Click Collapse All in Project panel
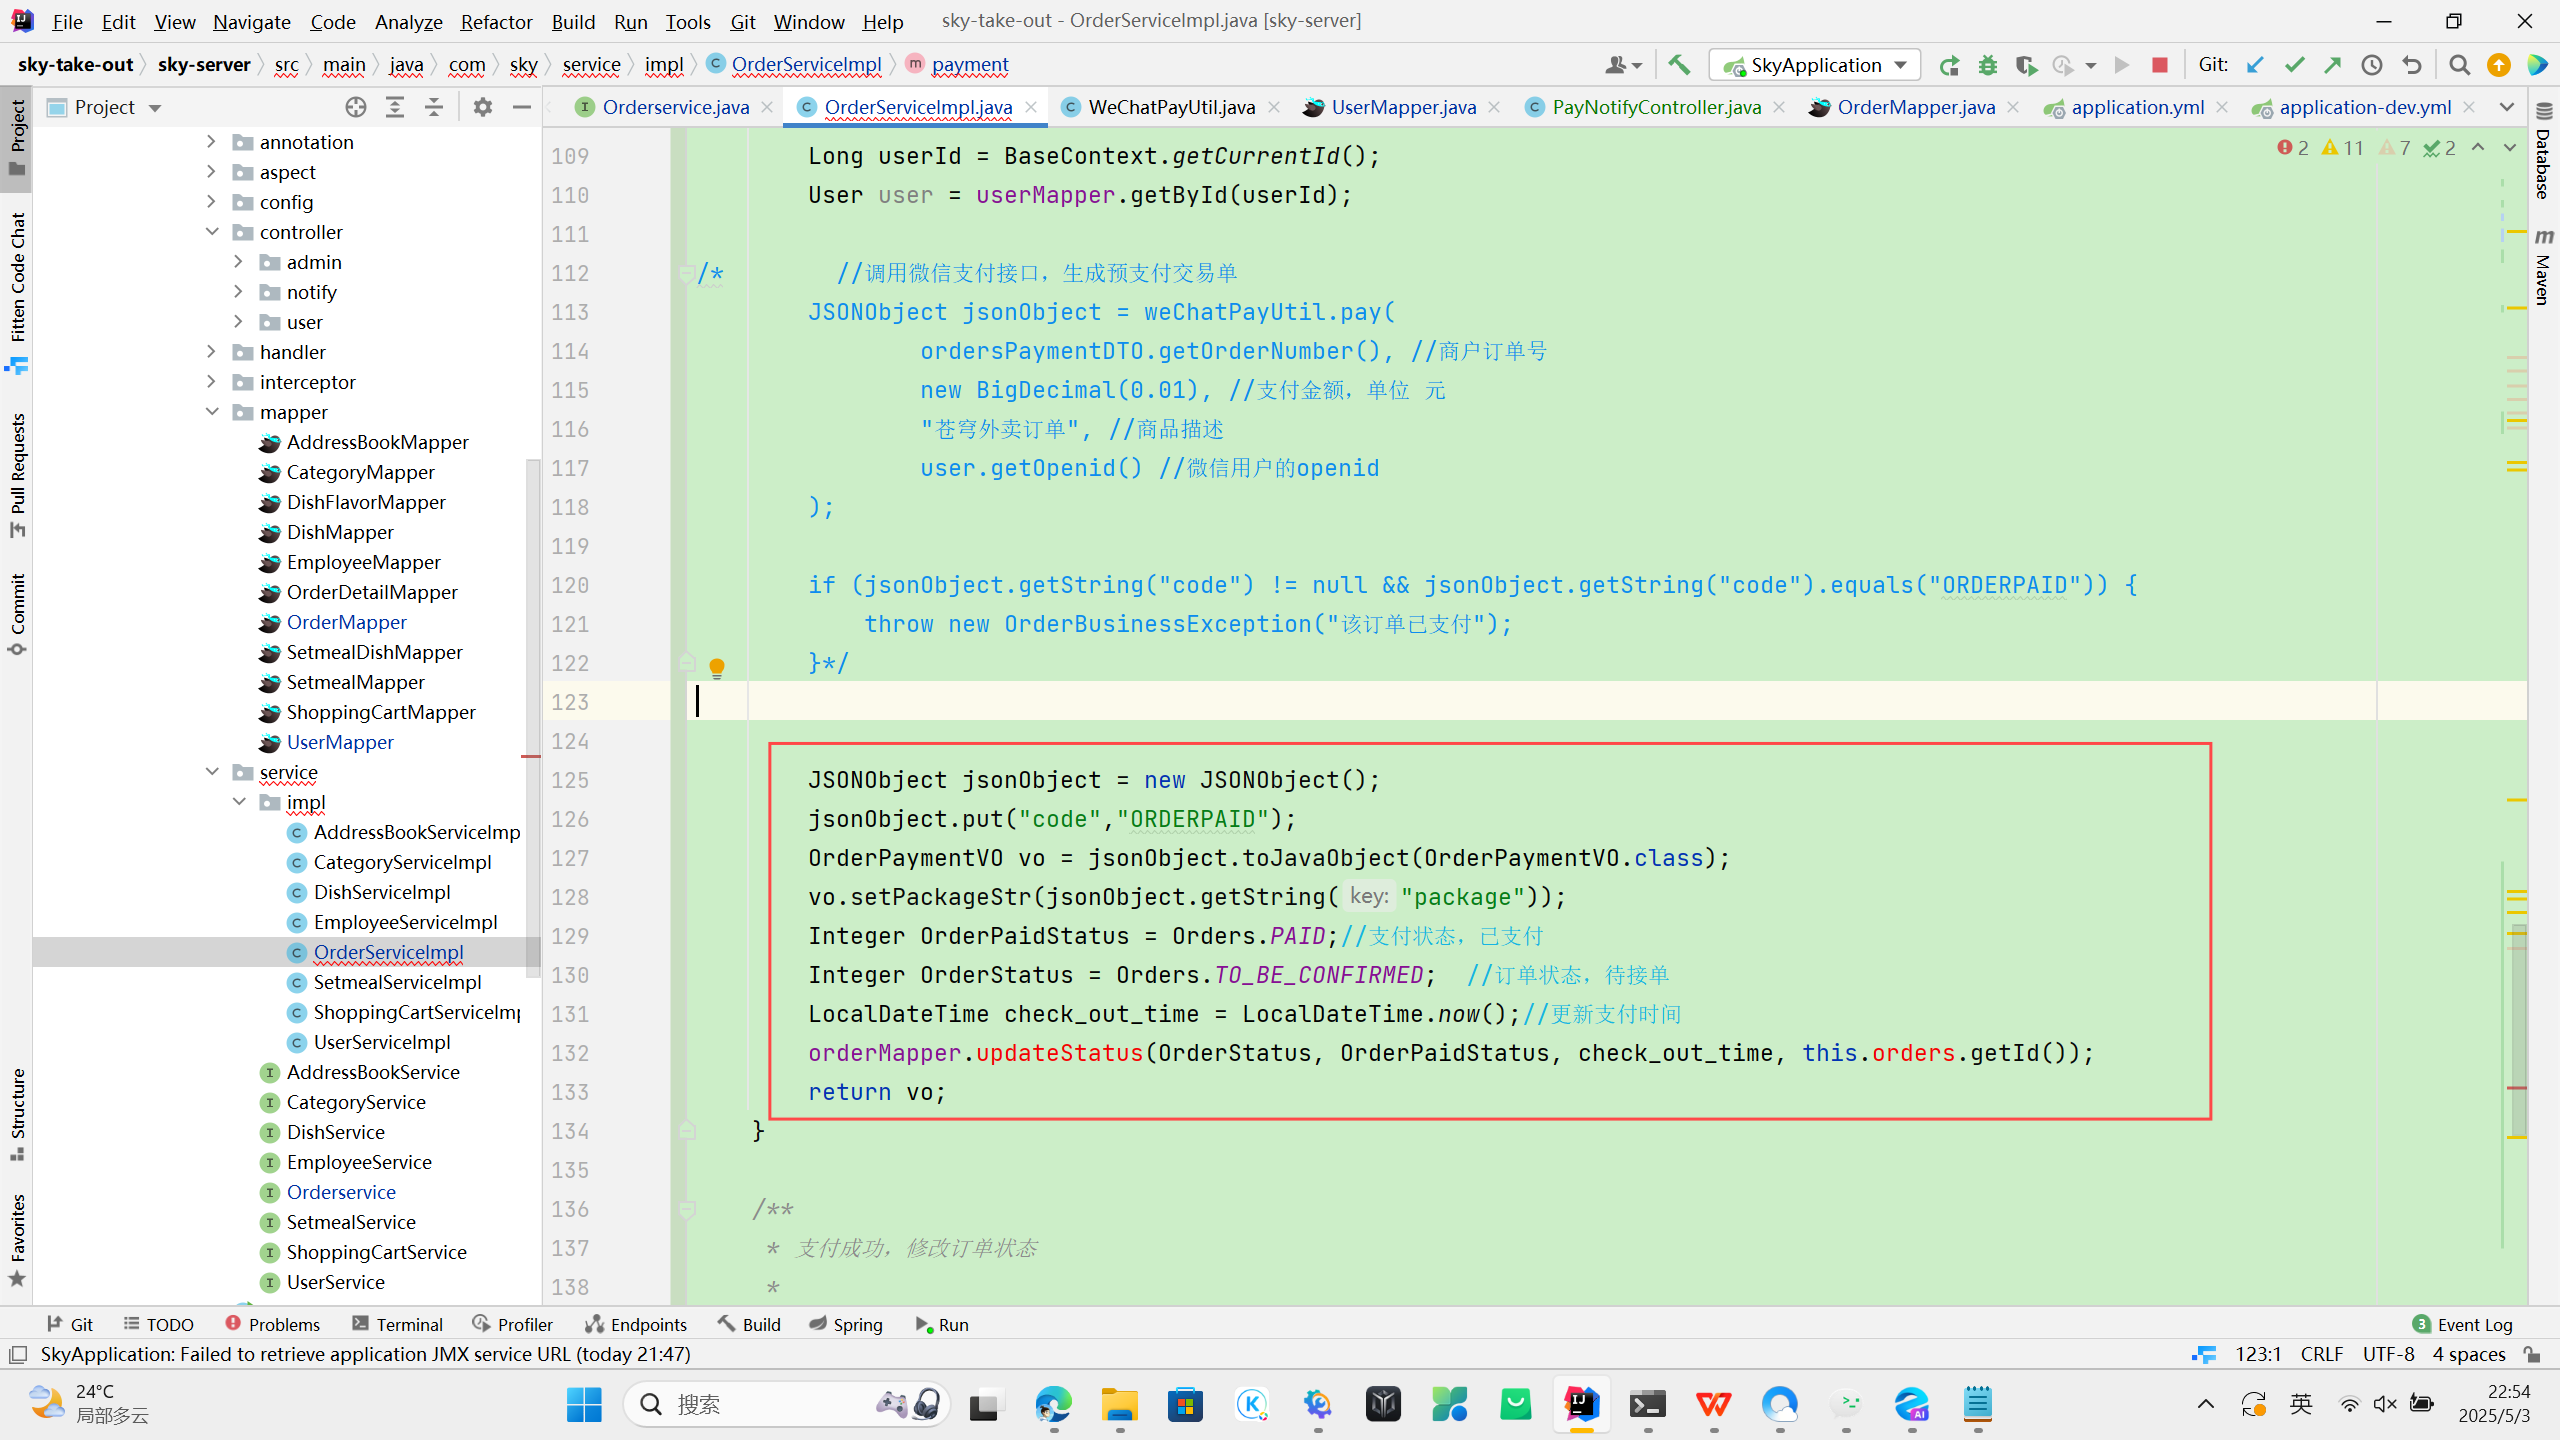Screen dimensions: 2560x1440 434,107
